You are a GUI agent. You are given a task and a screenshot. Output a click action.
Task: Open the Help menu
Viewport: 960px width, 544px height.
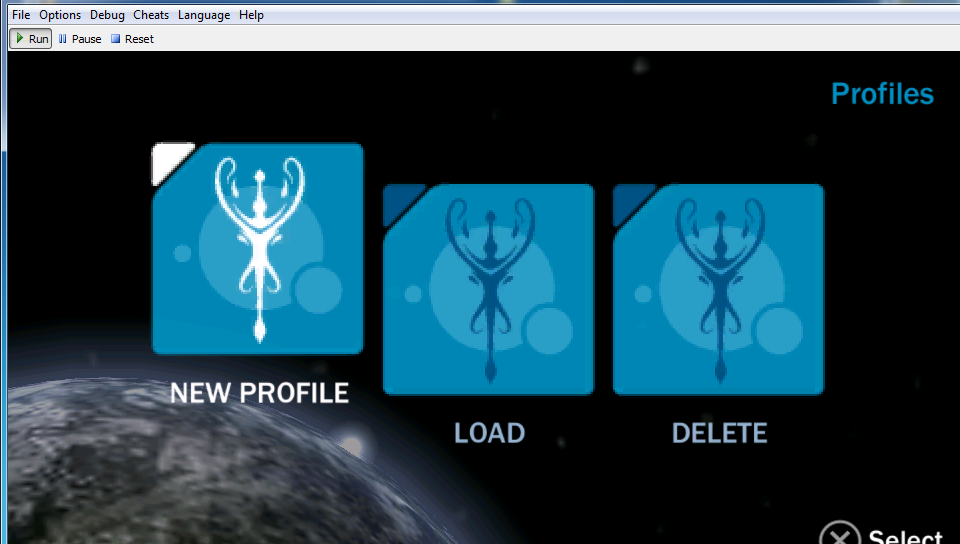(251, 15)
